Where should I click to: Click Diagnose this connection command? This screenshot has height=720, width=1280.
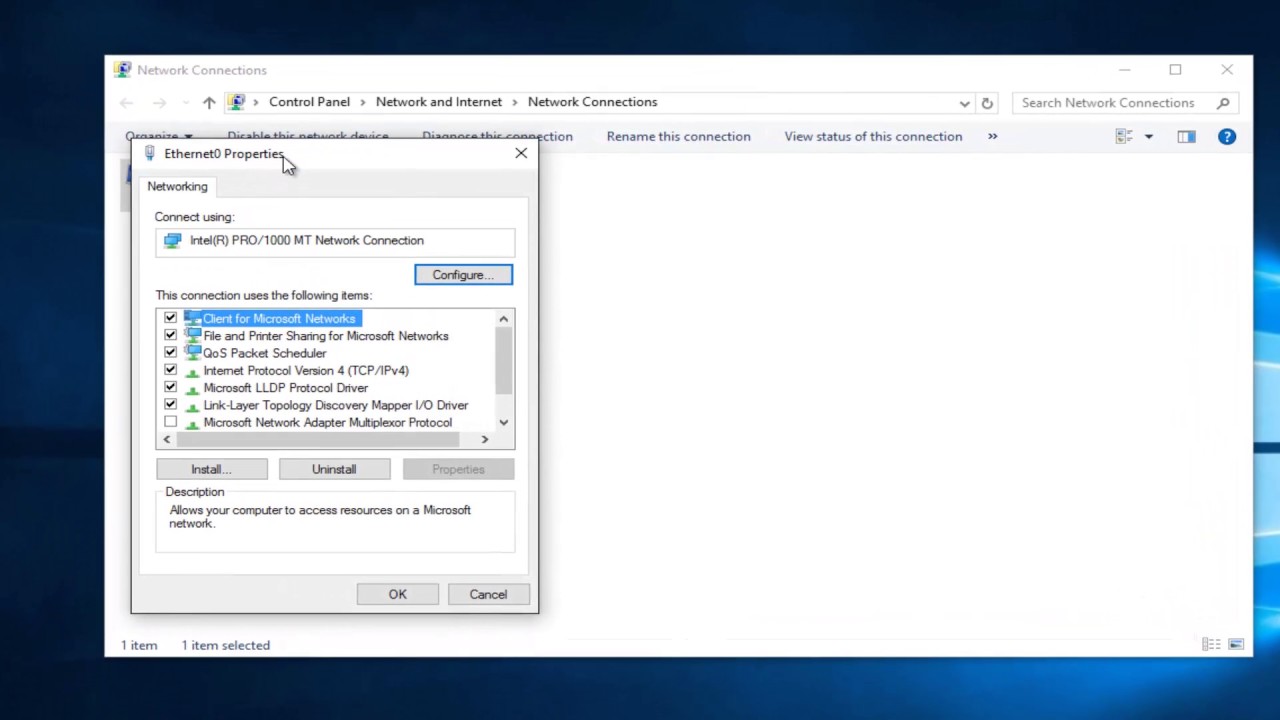[497, 136]
